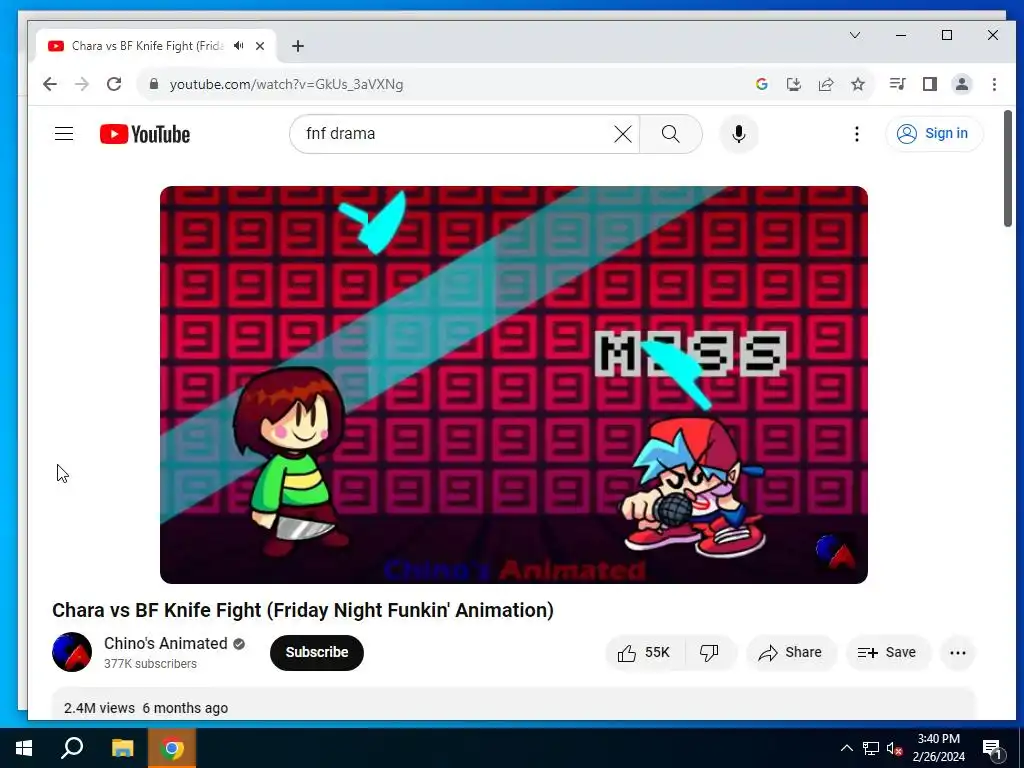Open Windows taskbar search
This screenshot has width=1024, height=768.
coord(72,748)
